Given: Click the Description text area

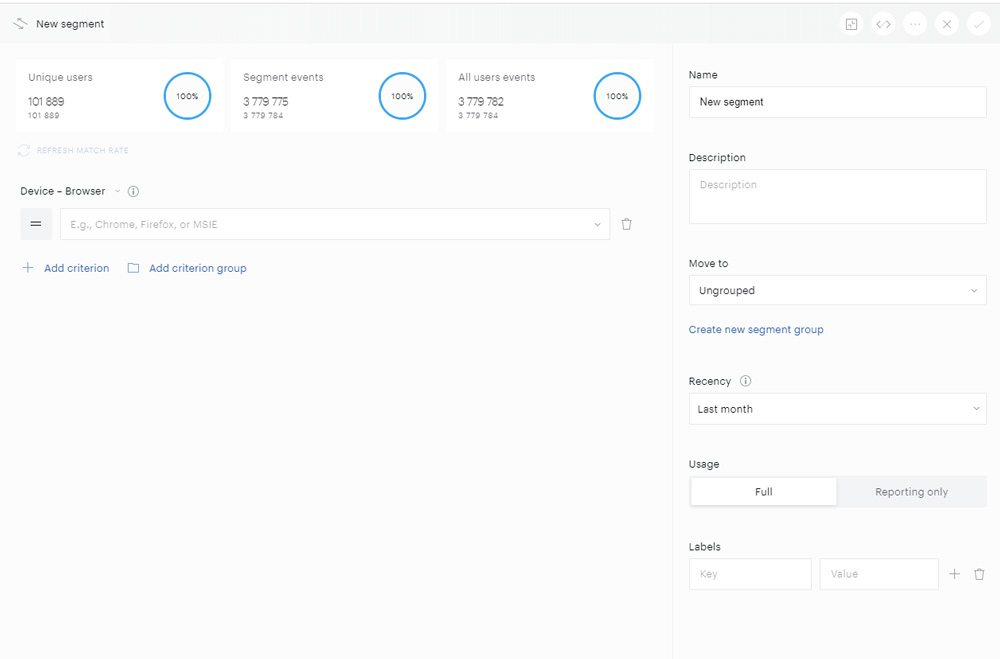Looking at the screenshot, I should pos(837,196).
